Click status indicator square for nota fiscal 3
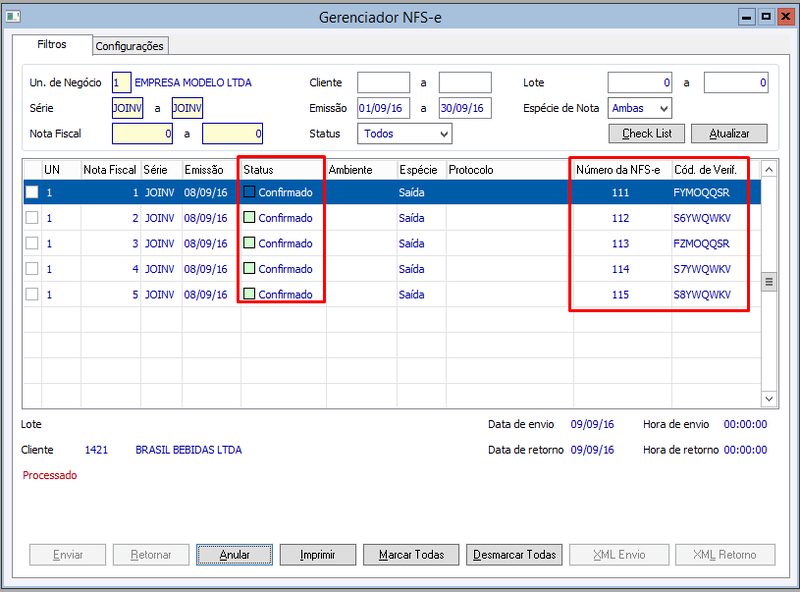The width and height of the screenshot is (800, 592). pos(249,243)
